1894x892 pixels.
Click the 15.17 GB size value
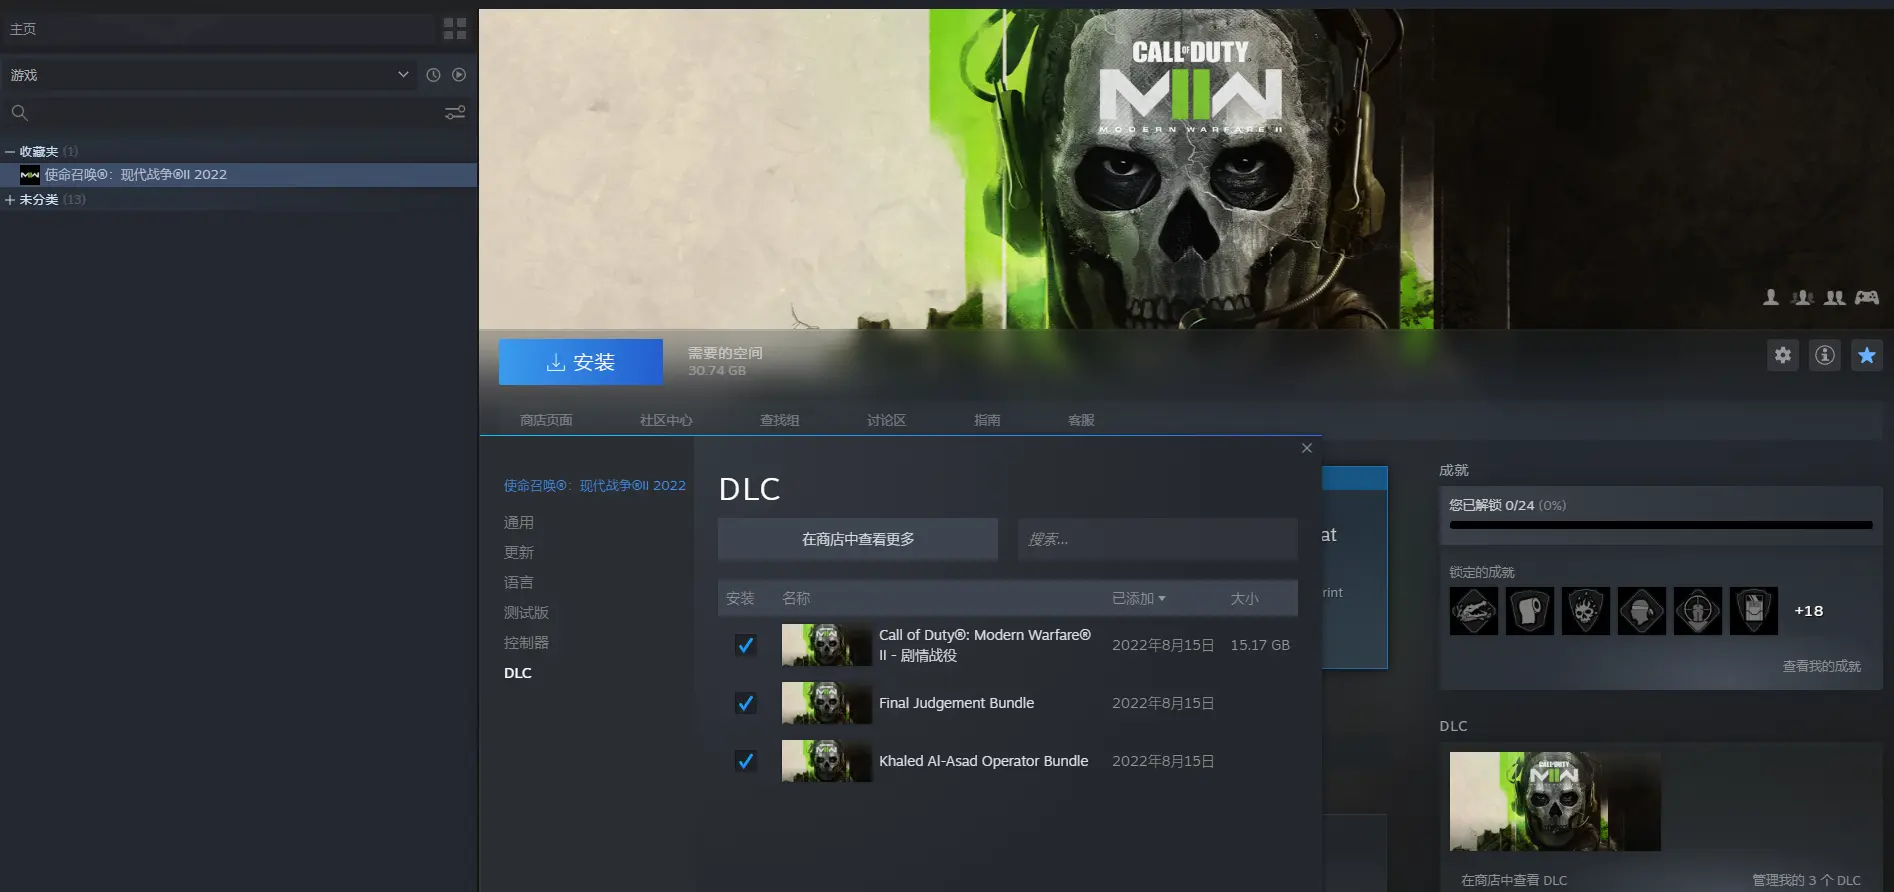1260,645
